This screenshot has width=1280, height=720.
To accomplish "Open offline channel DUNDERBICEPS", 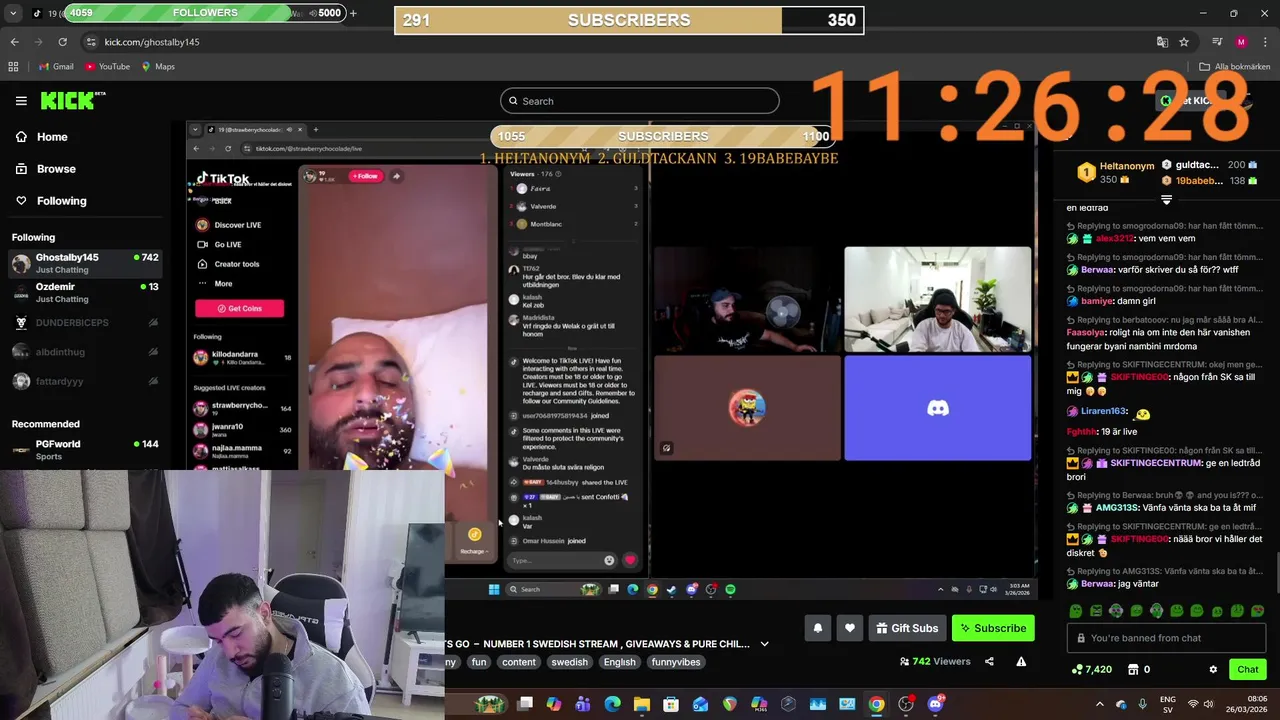I will 85,322.
